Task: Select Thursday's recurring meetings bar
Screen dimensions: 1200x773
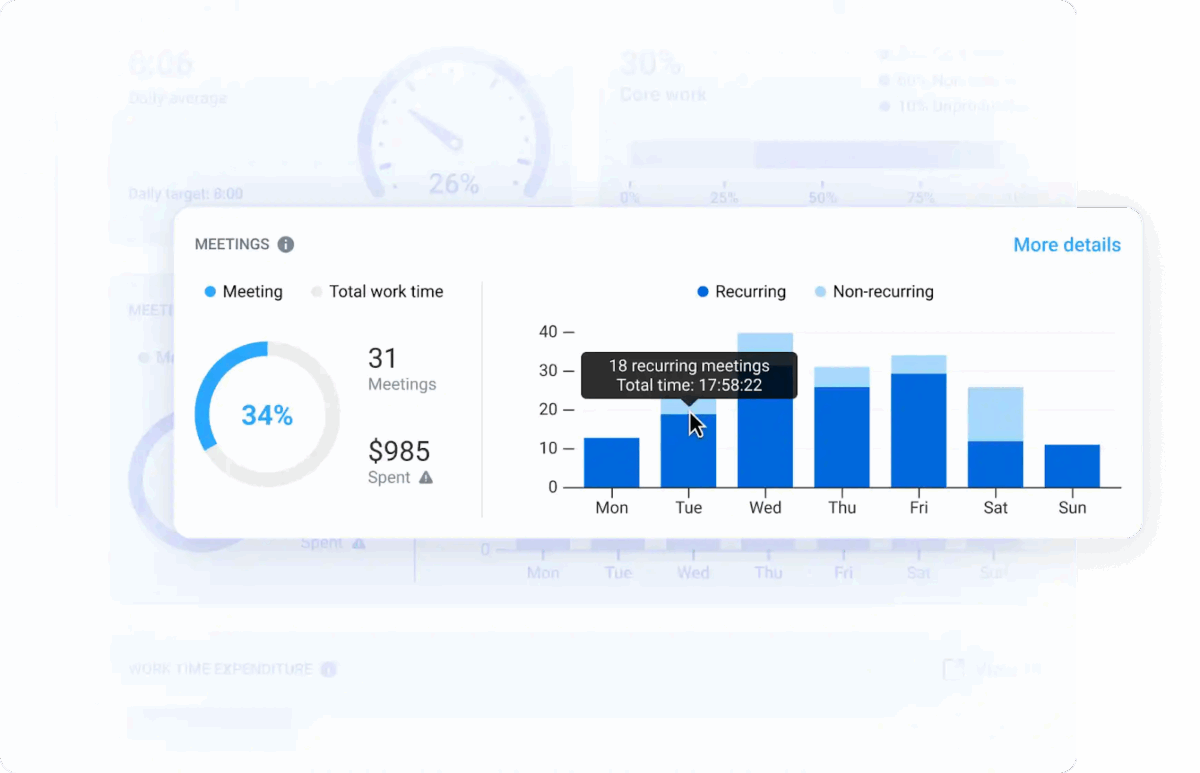Action: pyautogui.click(x=842, y=437)
